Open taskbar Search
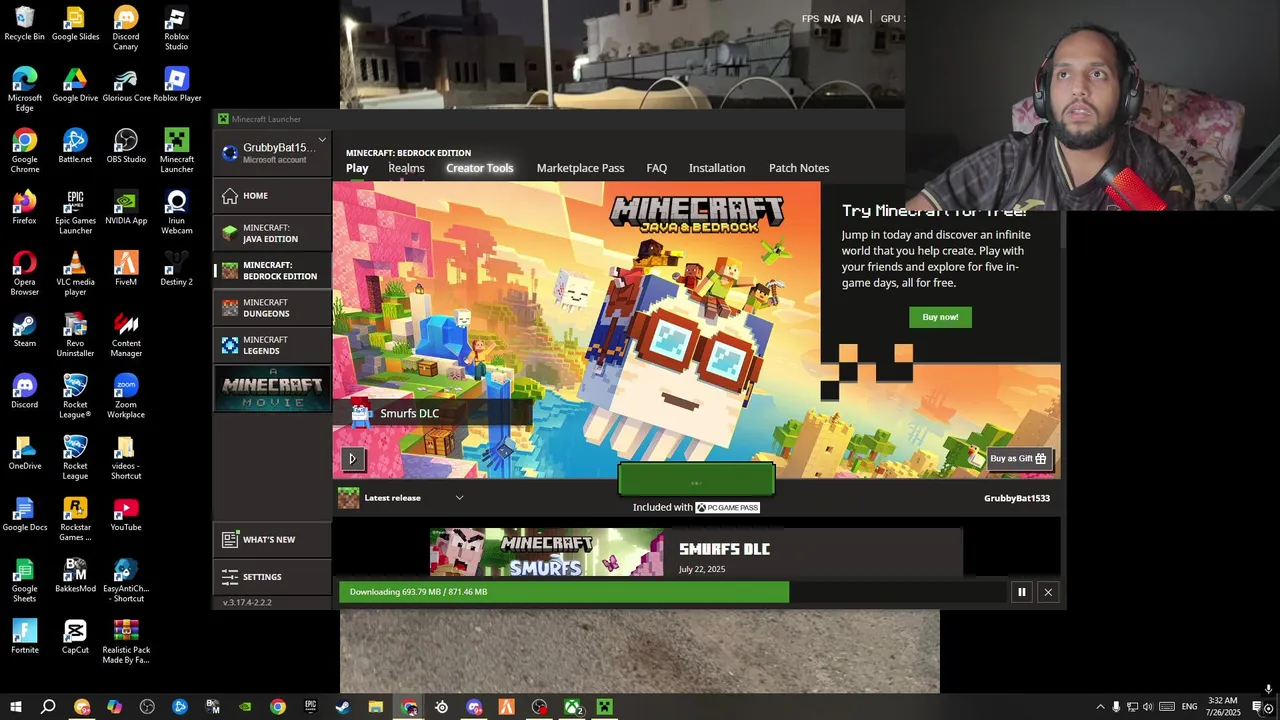Screen dimensions: 1280x720 (x=48, y=707)
